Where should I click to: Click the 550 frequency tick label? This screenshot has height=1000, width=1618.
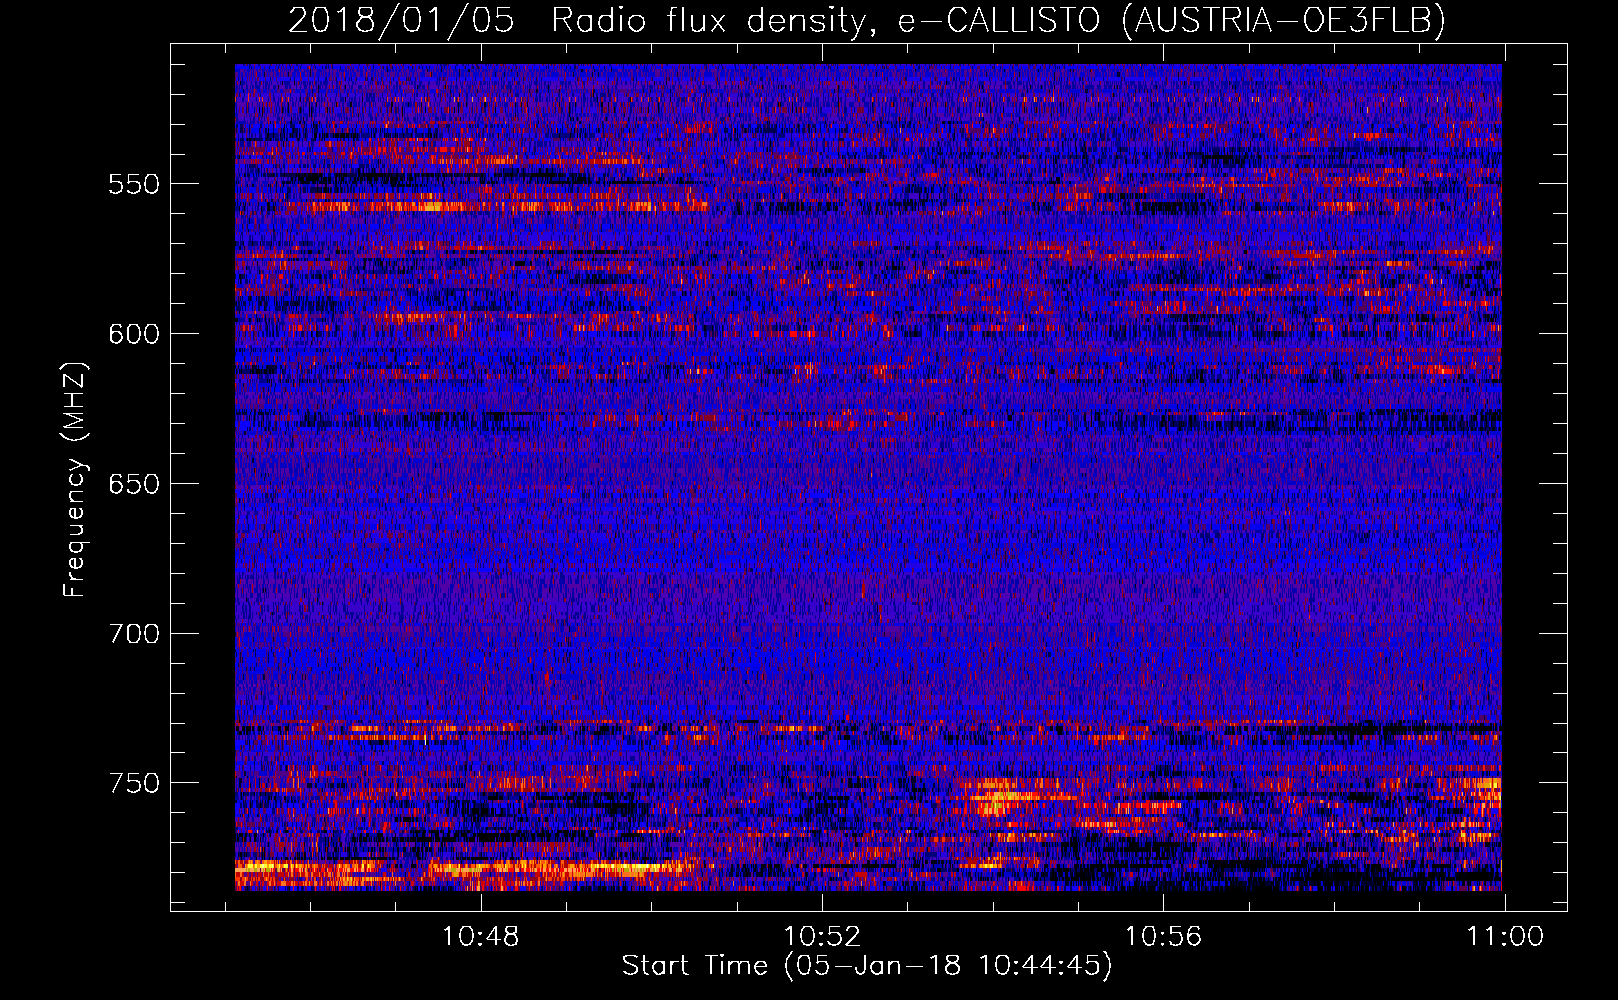click(x=134, y=184)
